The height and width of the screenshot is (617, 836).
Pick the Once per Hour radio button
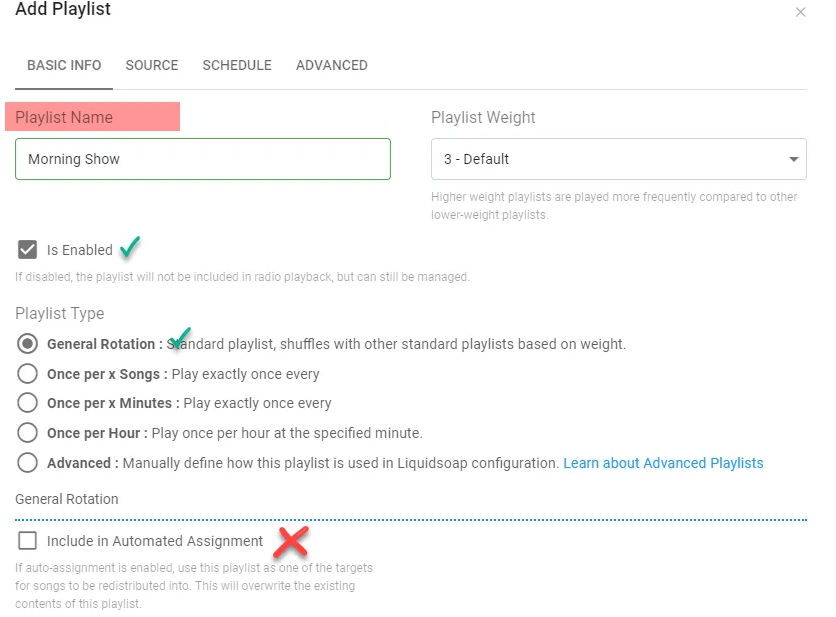(28, 433)
